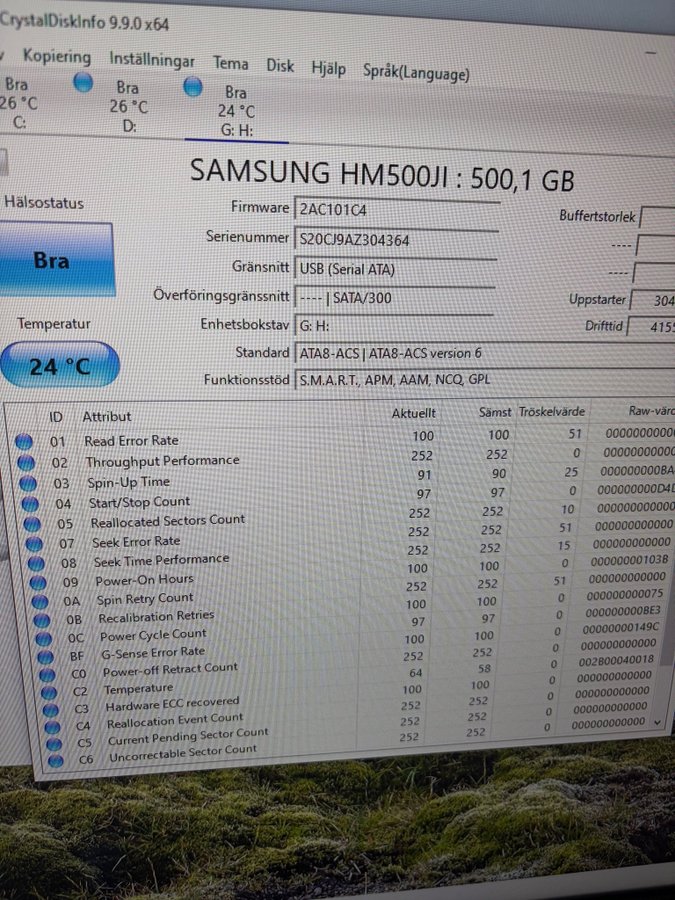Viewport: 675px width, 900px height.
Task: Click the Attribut column header
Action: click(107, 416)
